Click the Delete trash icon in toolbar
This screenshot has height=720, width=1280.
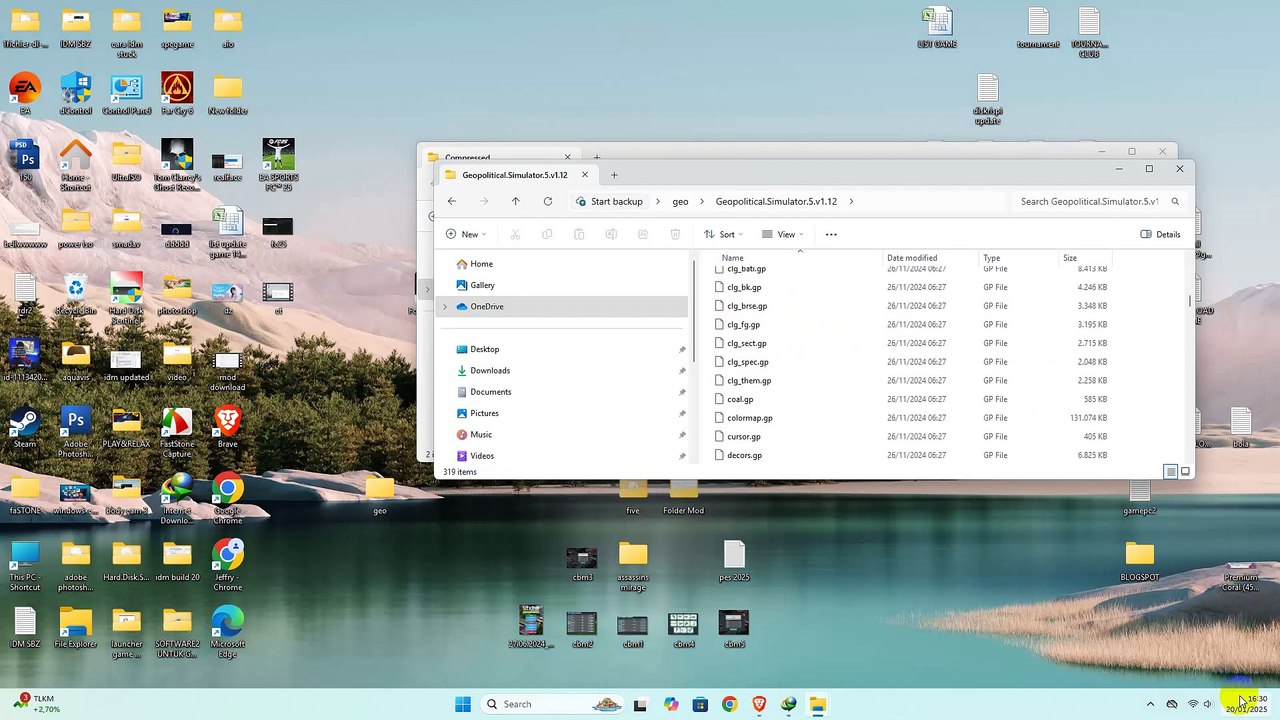point(675,234)
